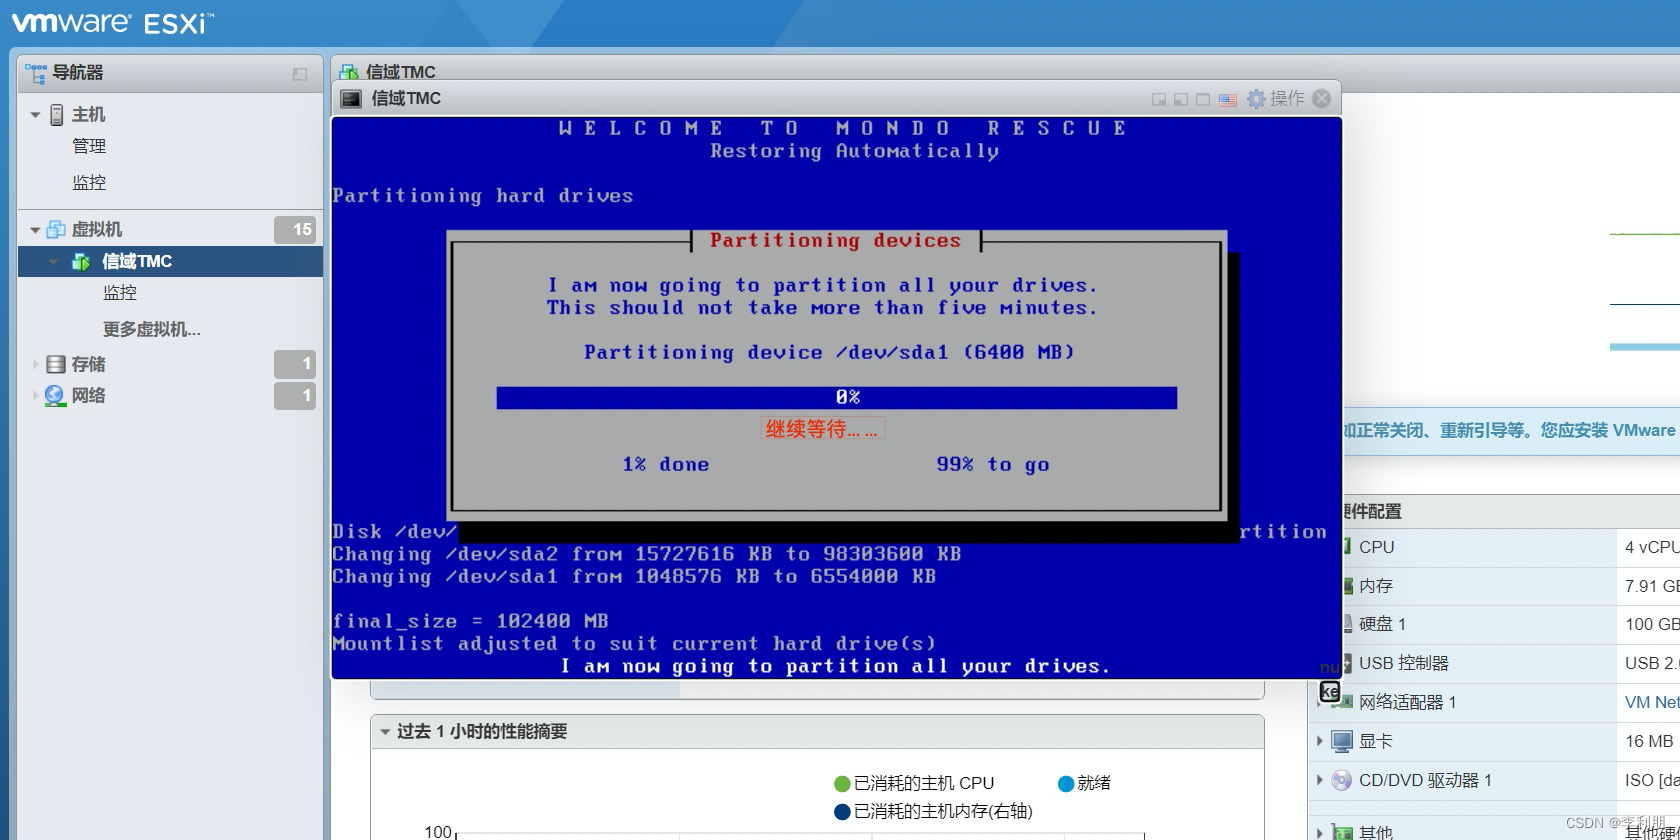Click the second console window size icon
The width and height of the screenshot is (1680, 840).
pyautogui.click(x=1181, y=99)
